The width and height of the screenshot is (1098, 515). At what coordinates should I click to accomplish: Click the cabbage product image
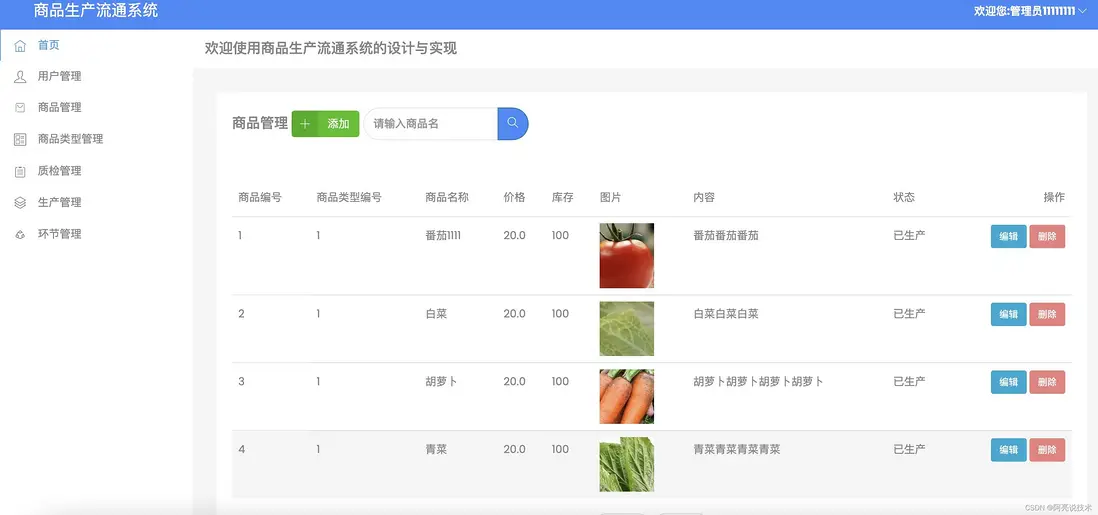pyautogui.click(x=627, y=329)
